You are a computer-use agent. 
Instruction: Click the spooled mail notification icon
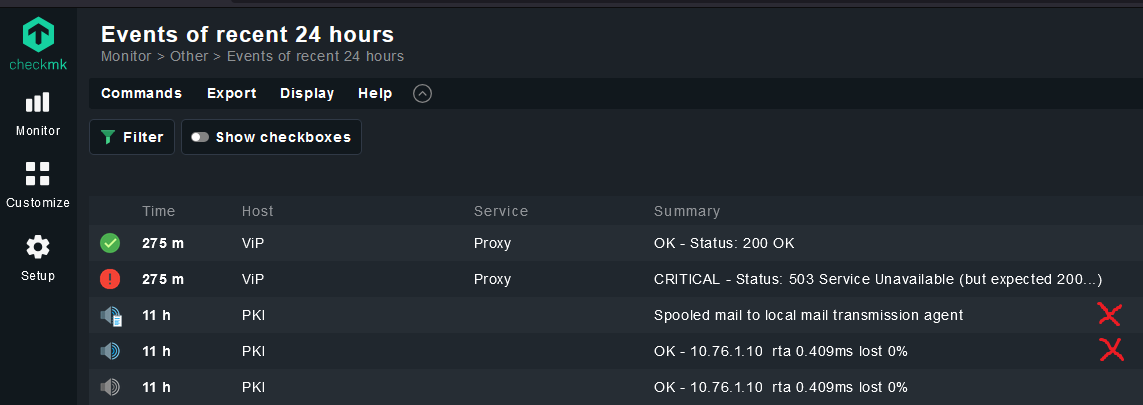coord(110,316)
